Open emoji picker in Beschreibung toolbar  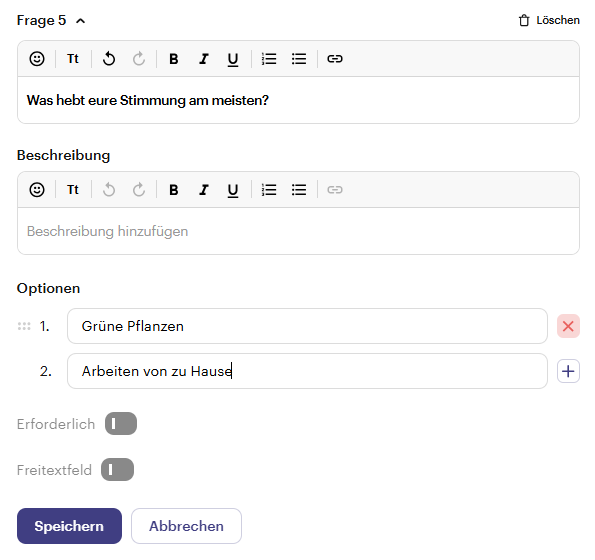37,190
